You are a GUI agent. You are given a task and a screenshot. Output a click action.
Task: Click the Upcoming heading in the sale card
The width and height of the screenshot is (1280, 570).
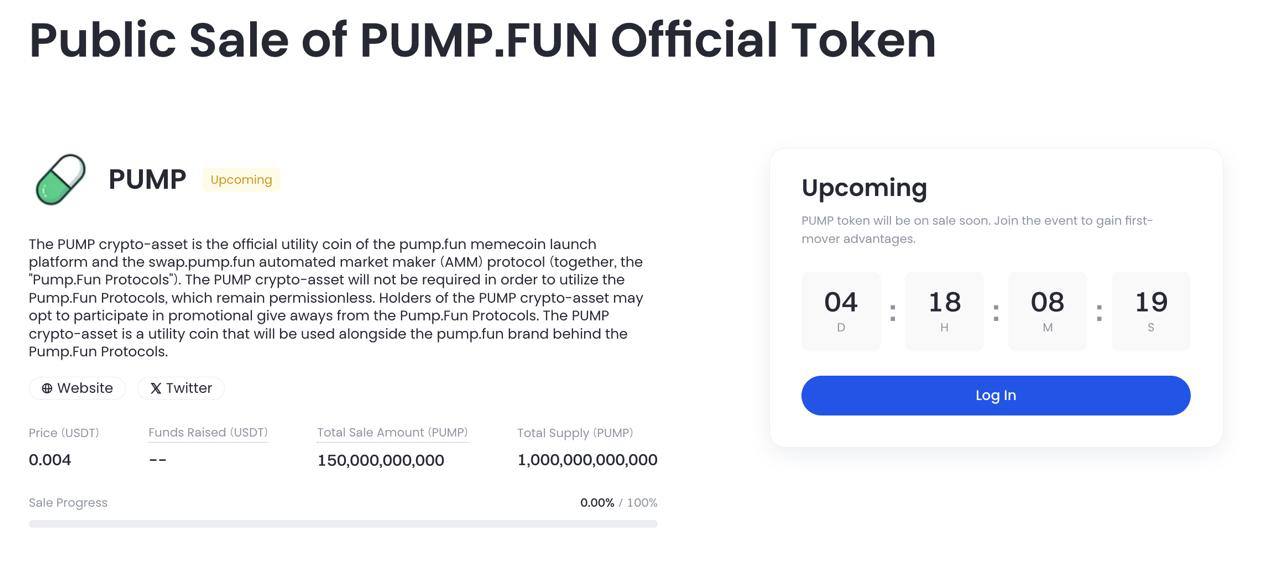(x=864, y=188)
